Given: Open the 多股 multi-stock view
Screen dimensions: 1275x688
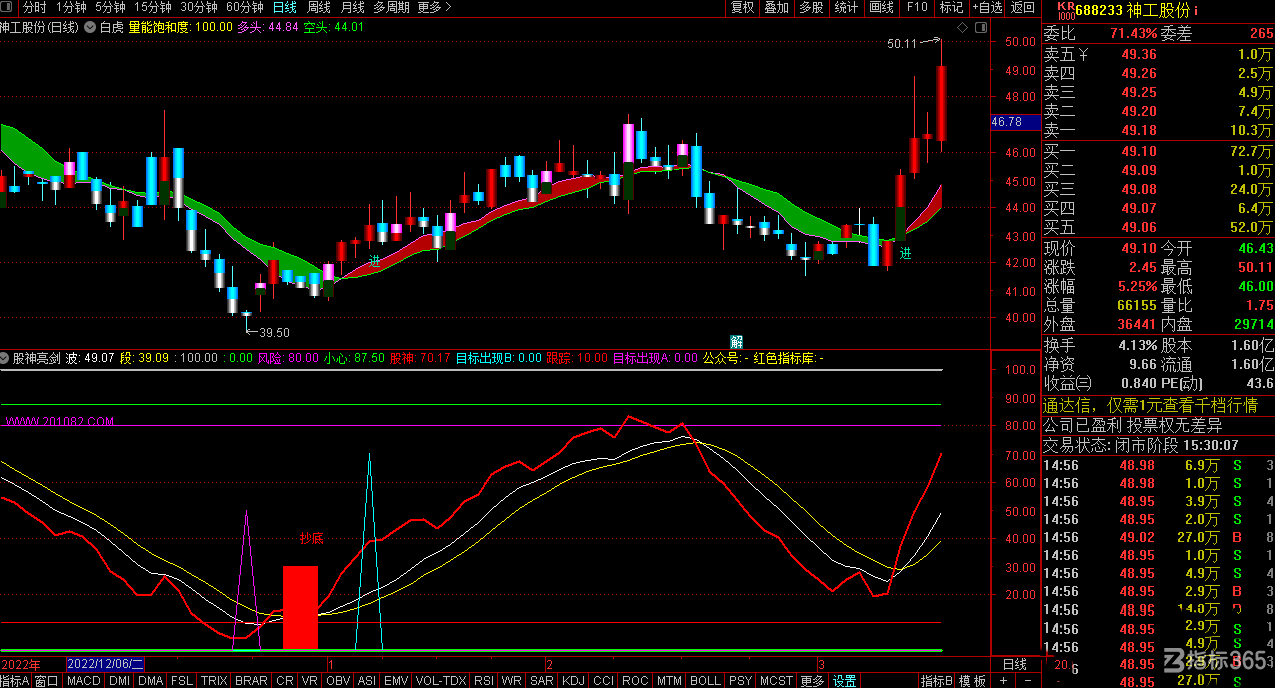Looking at the screenshot, I should tap(811, 7).
